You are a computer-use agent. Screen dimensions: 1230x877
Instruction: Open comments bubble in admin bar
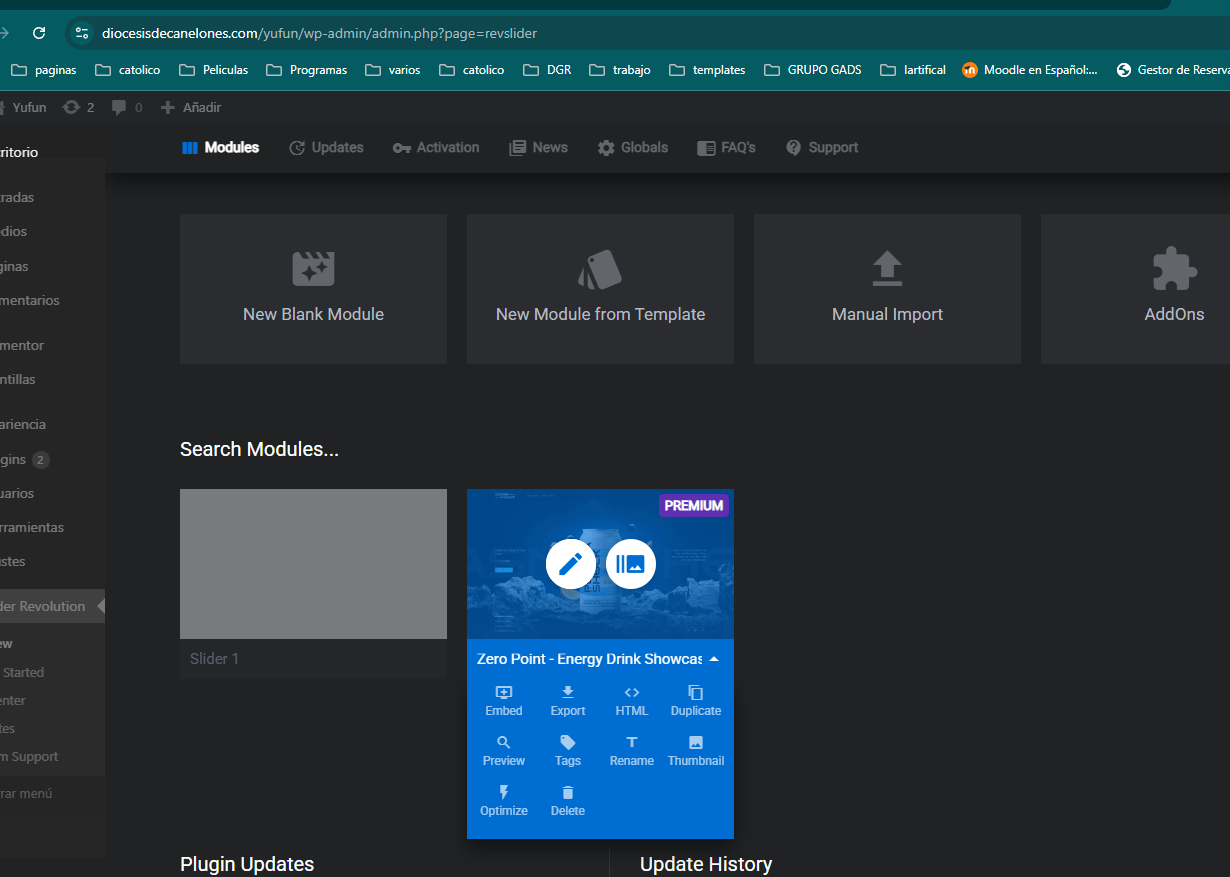coord(127,107)
